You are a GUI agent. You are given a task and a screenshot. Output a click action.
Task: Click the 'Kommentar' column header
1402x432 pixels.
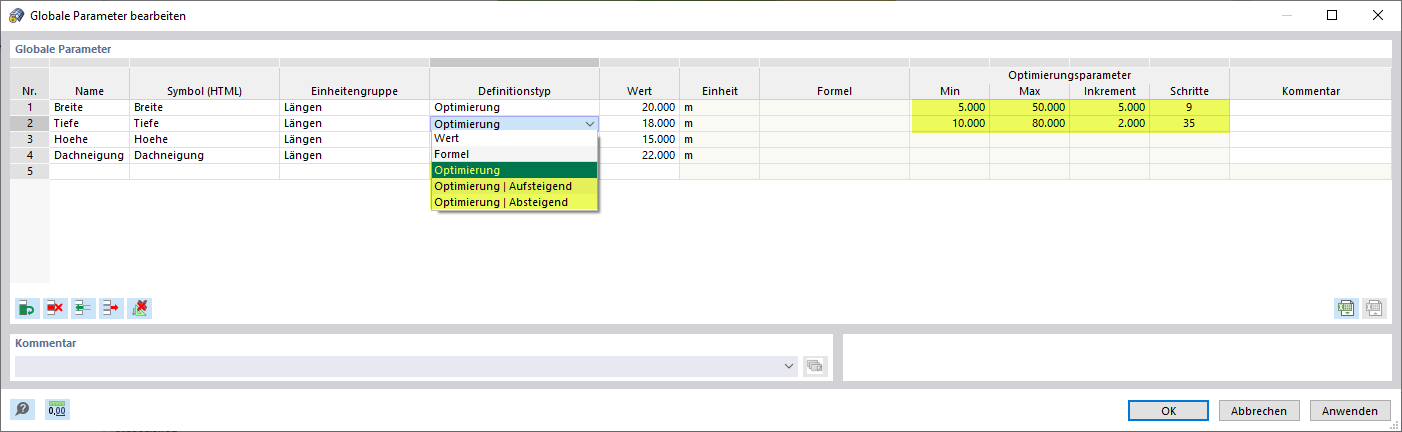point(1310,91)
